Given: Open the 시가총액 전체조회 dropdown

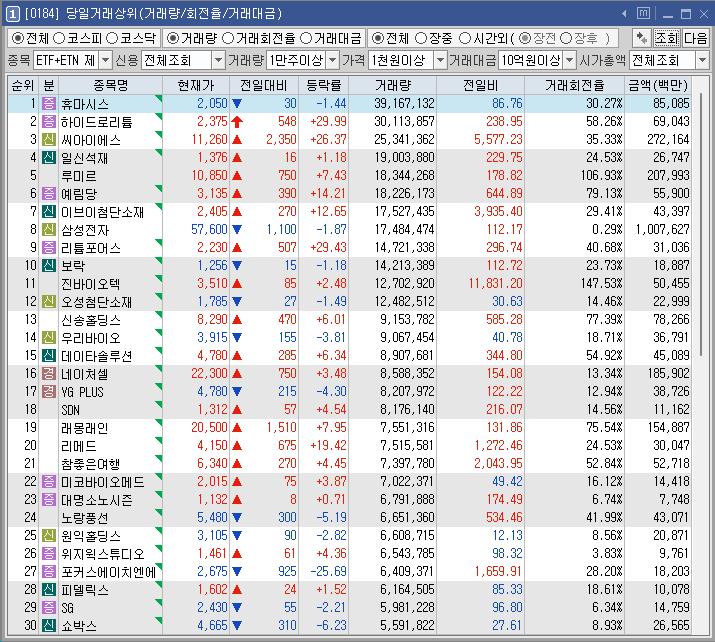Looking at the screenshot, I should pyautogui.click(x=702, y=60).
